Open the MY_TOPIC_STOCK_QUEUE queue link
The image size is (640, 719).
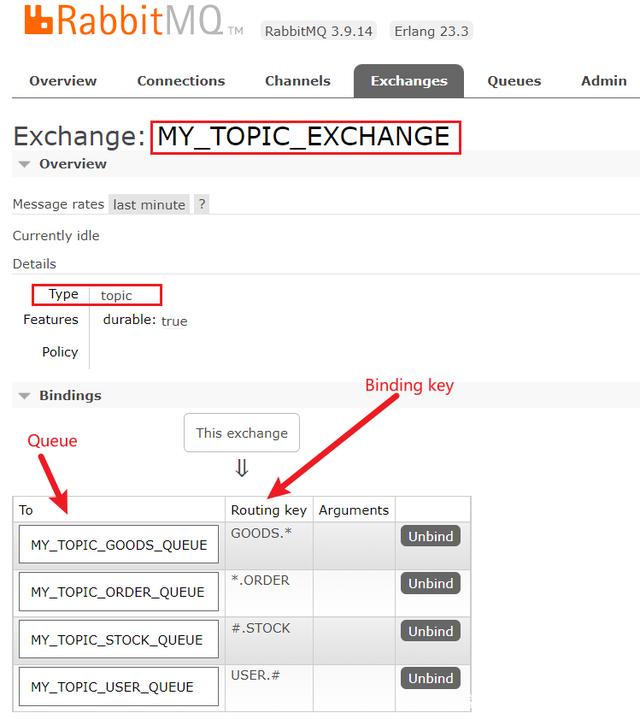(x=119, y=640)
